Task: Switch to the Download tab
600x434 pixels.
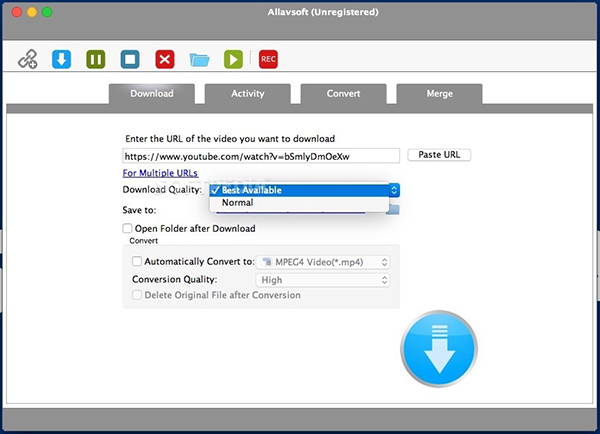Action: click(152, 94)
